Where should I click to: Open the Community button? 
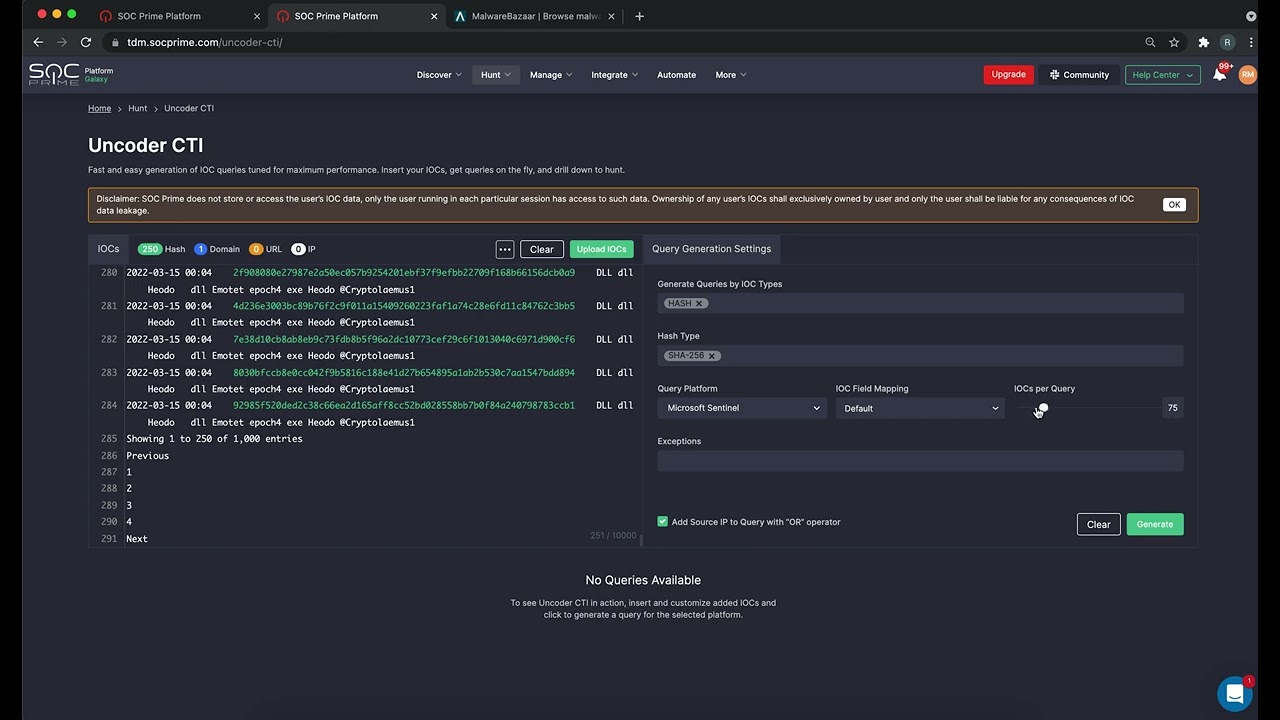point(1079,75)
